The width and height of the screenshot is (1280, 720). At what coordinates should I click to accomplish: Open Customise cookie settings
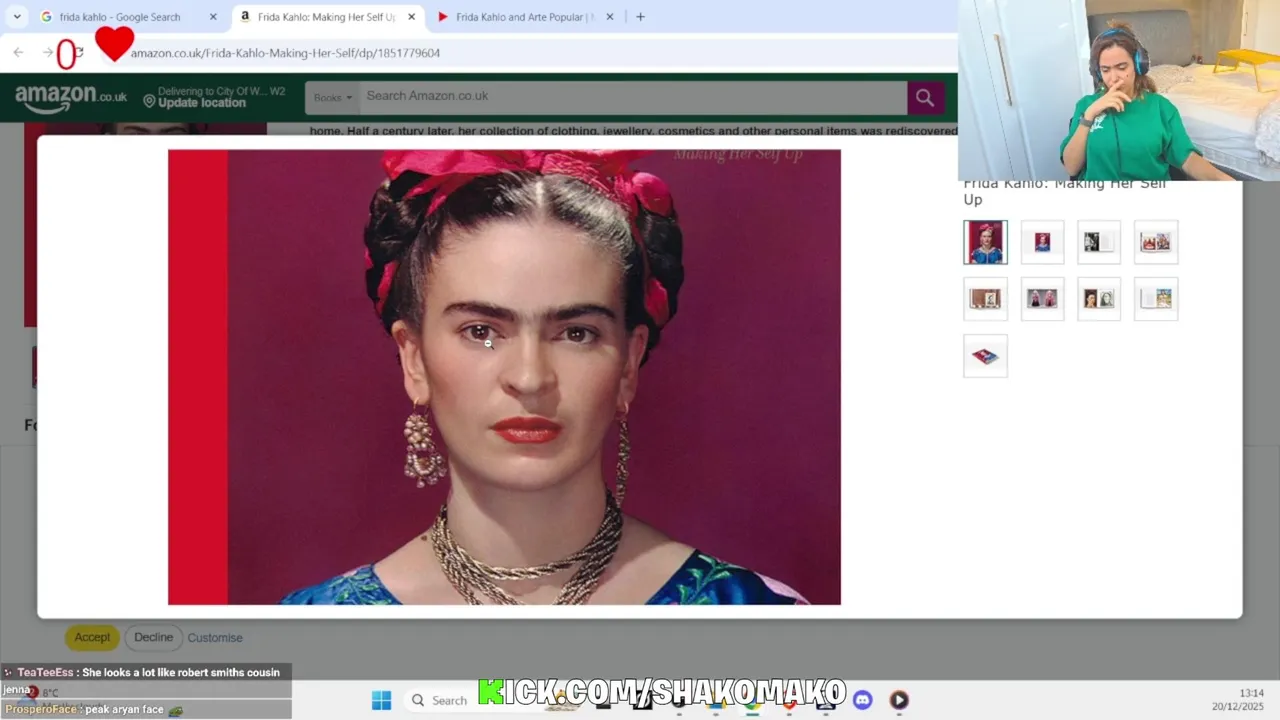(215, 637)
